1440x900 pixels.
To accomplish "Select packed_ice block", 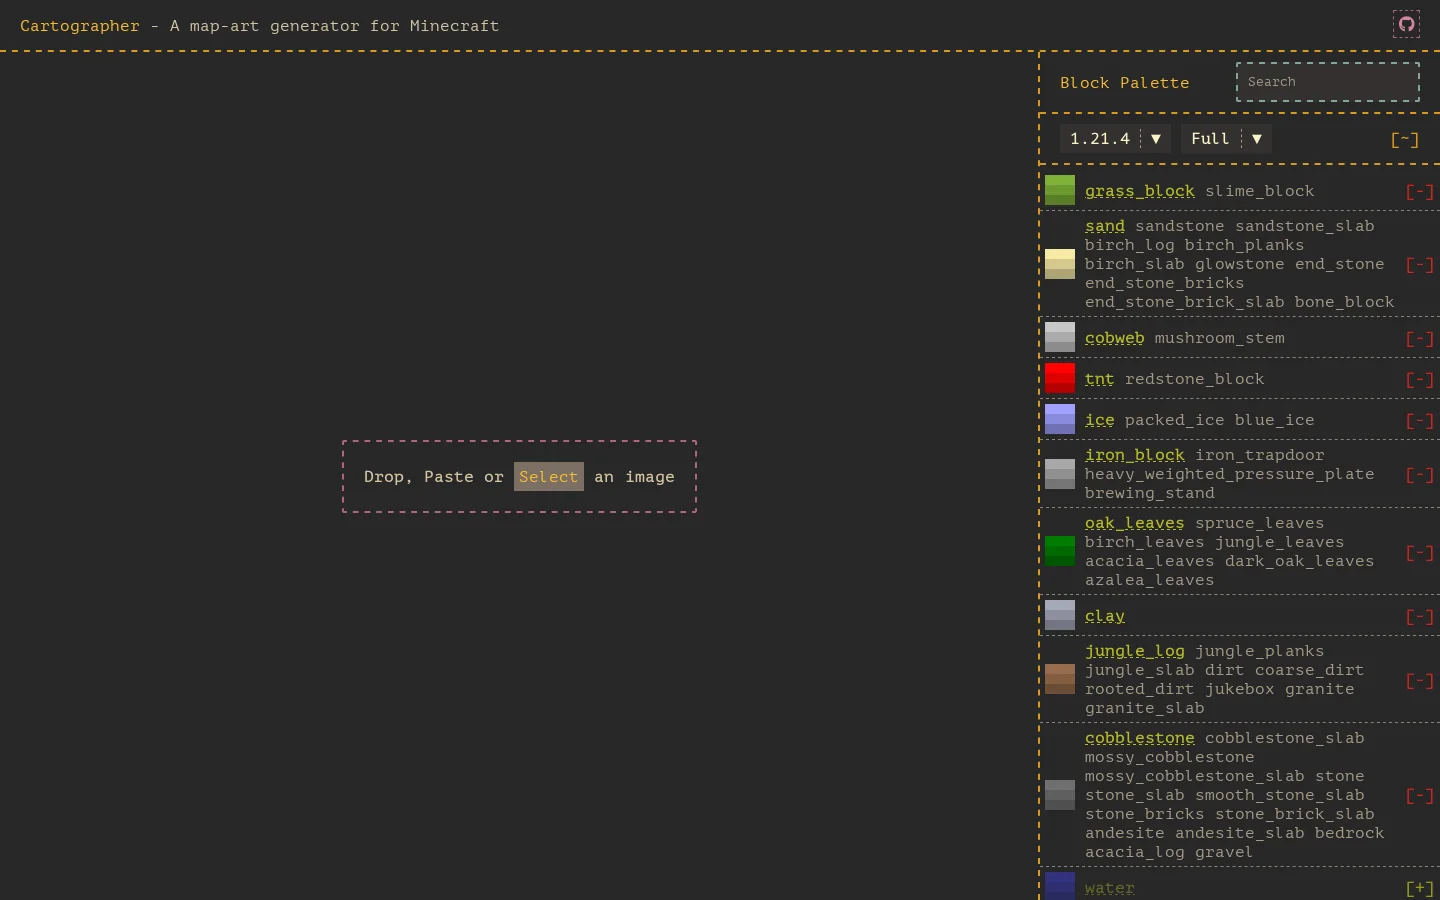I will pyautogui.click(x=1175, y=420).
